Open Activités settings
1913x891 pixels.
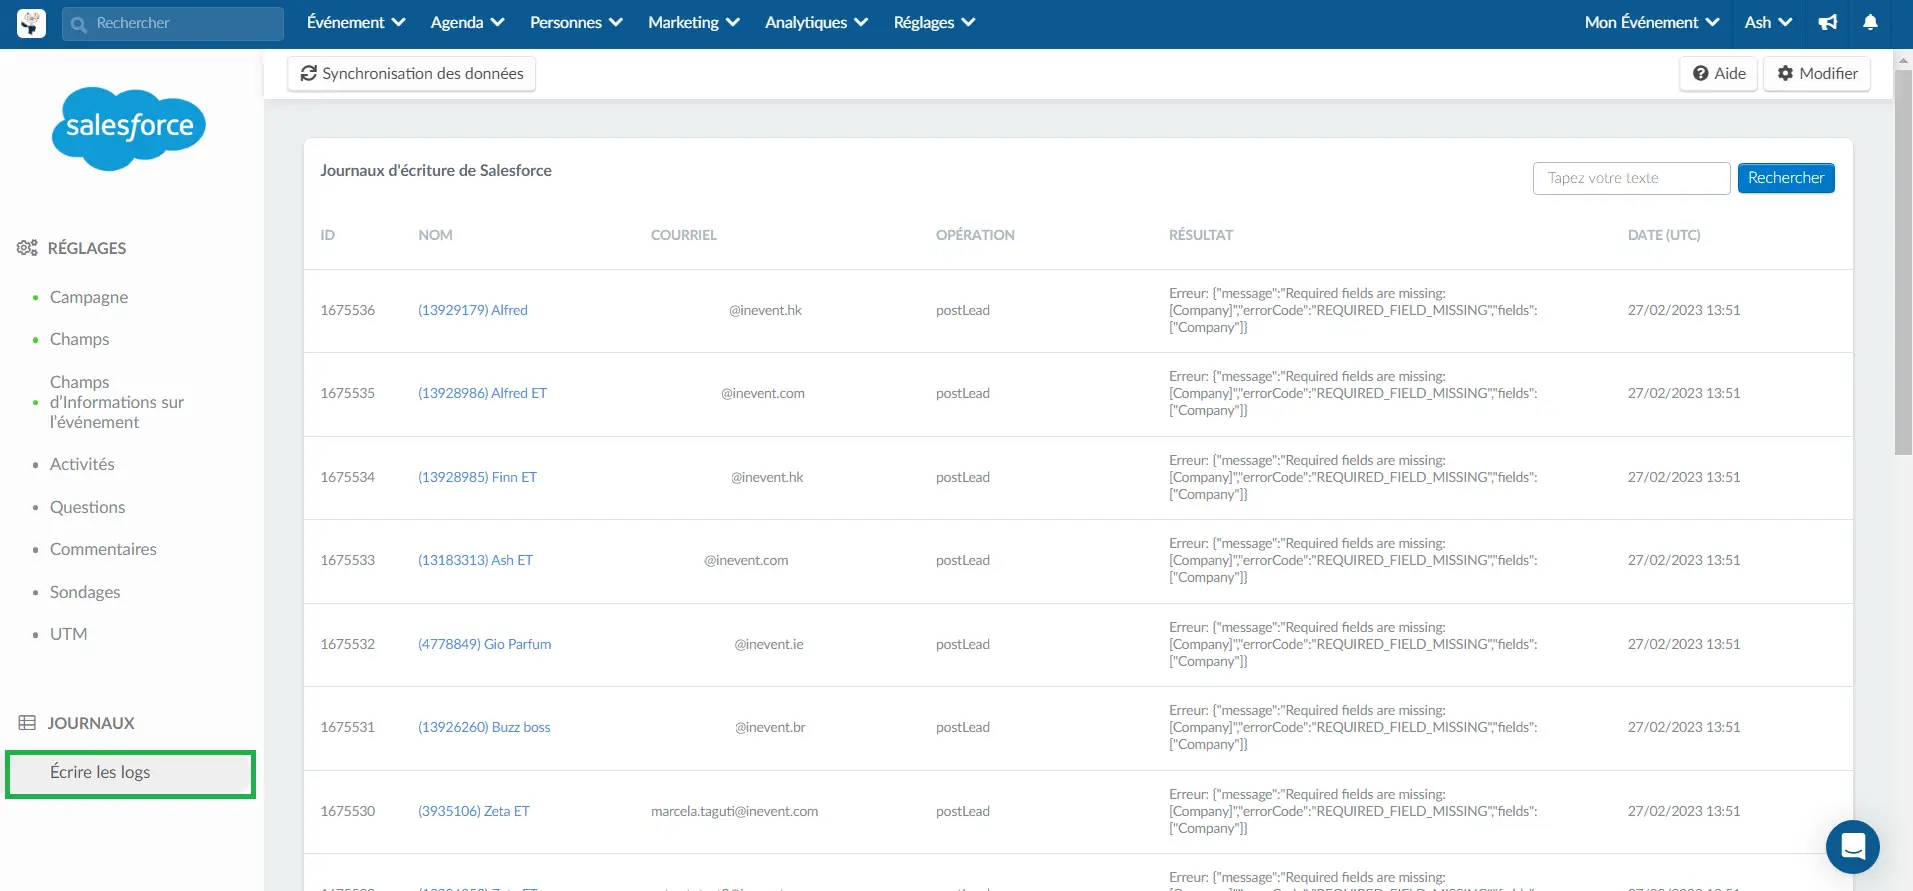[82, 464]
